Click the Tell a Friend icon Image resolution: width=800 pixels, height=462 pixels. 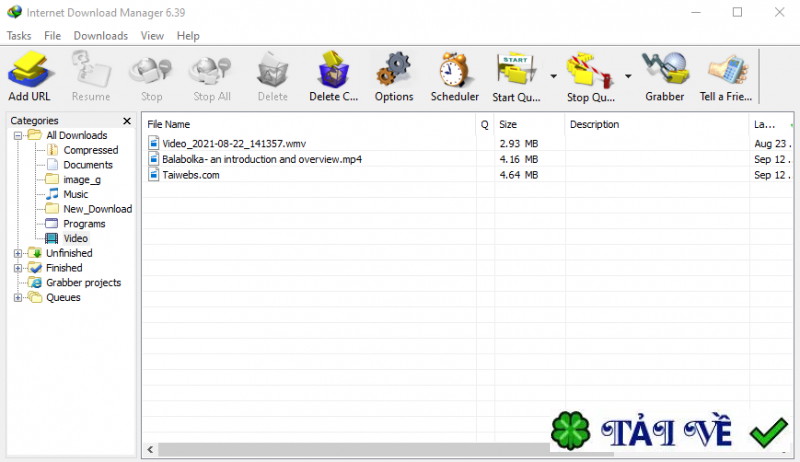coord(727,69)
